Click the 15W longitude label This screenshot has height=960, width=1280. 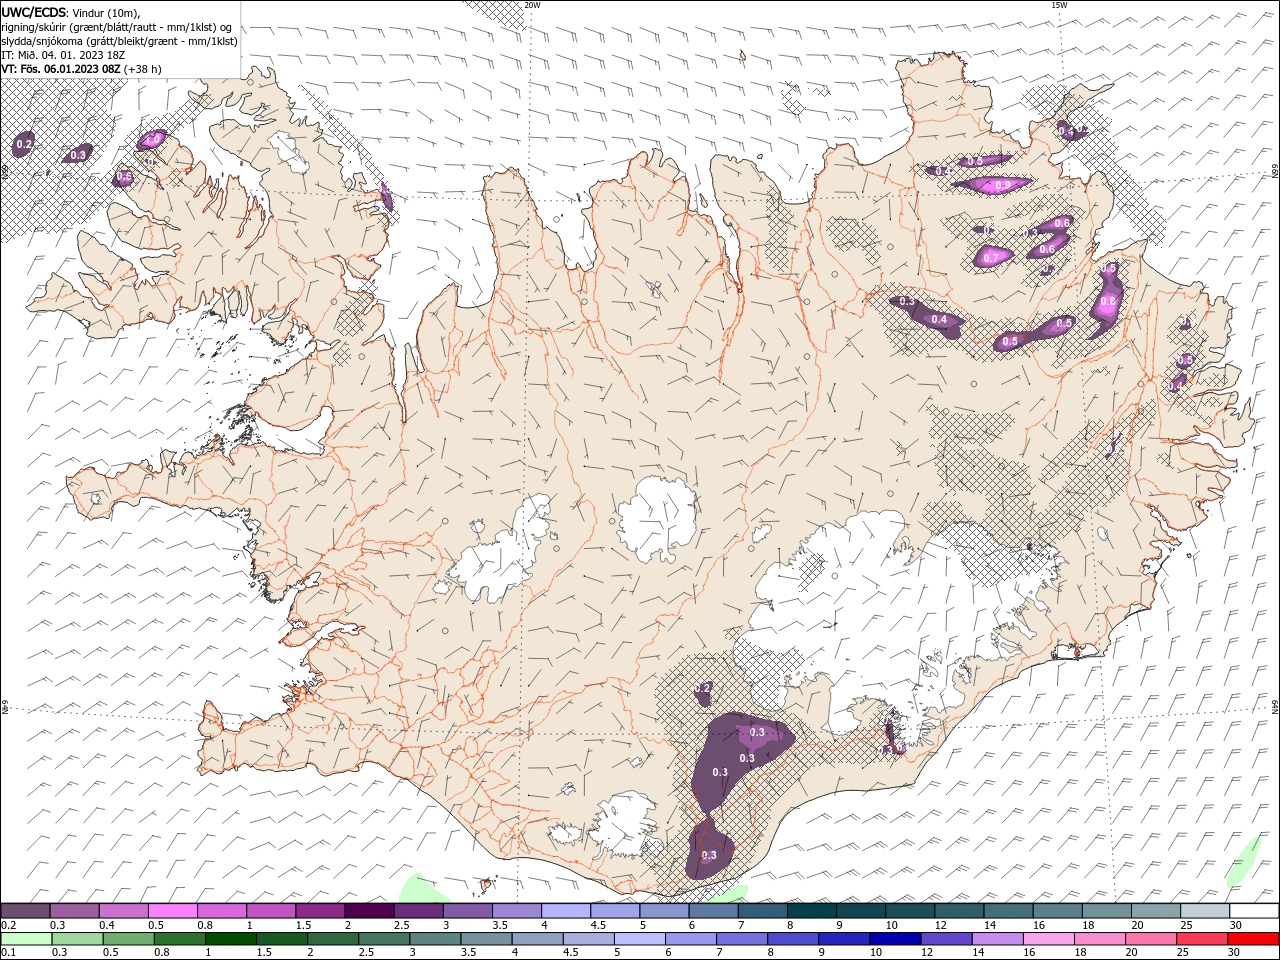(x=1059, y=5)
